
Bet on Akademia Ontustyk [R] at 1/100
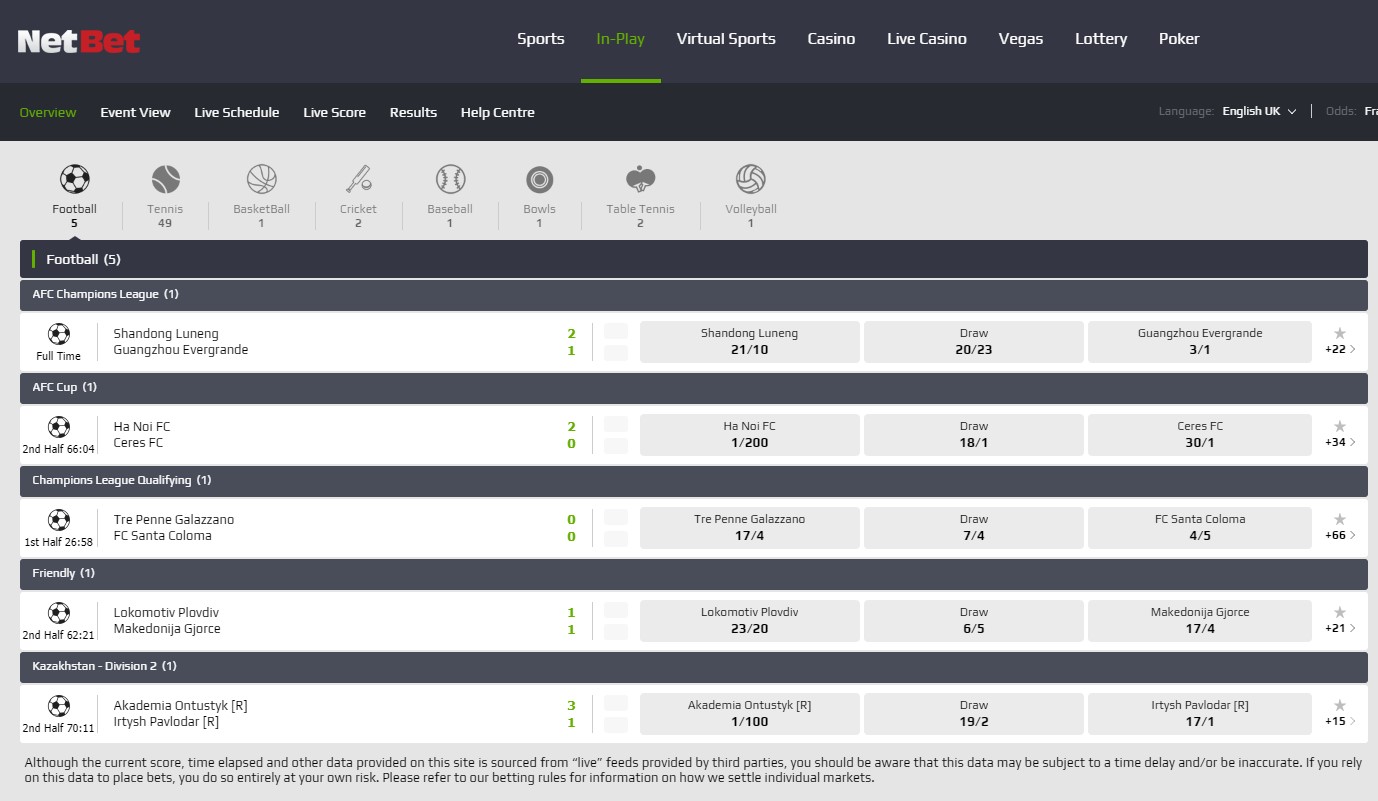[x=750, y=714]
